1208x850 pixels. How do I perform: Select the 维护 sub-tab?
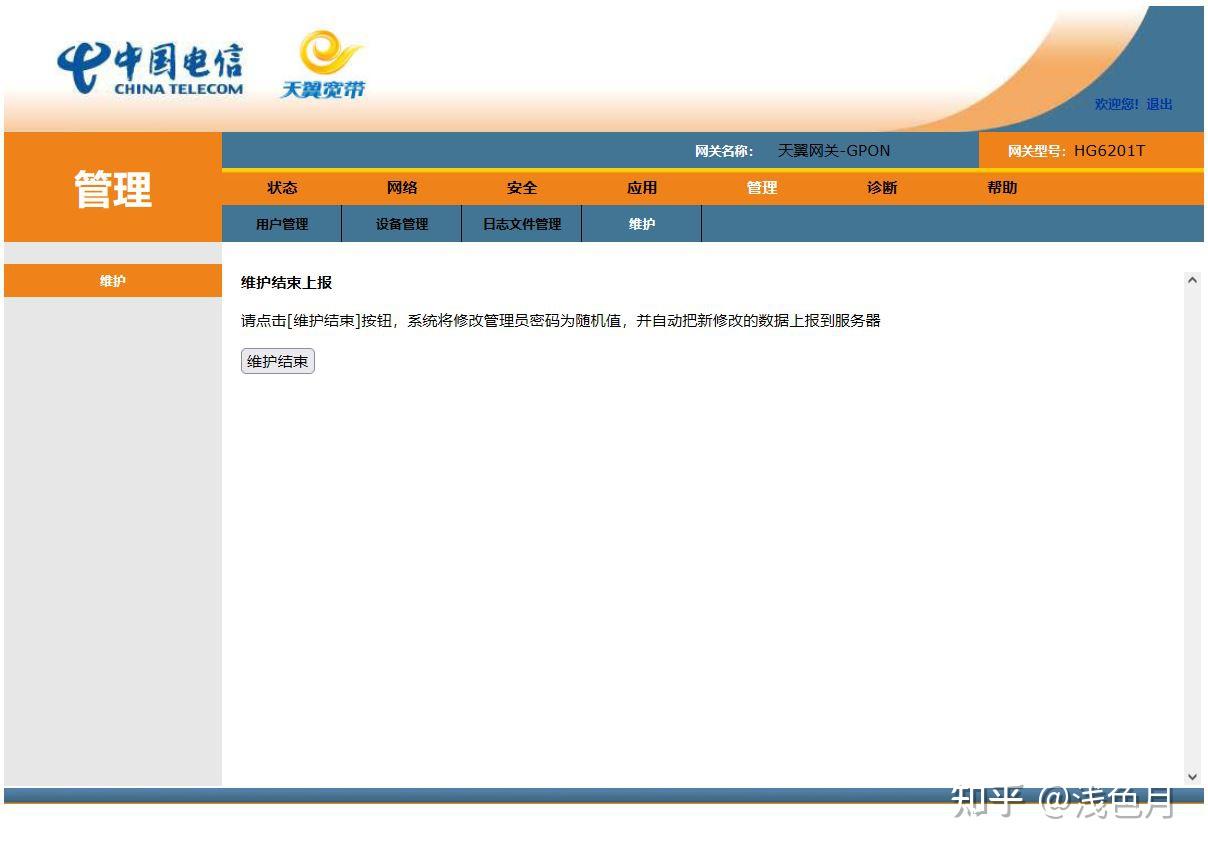[642, 224]
